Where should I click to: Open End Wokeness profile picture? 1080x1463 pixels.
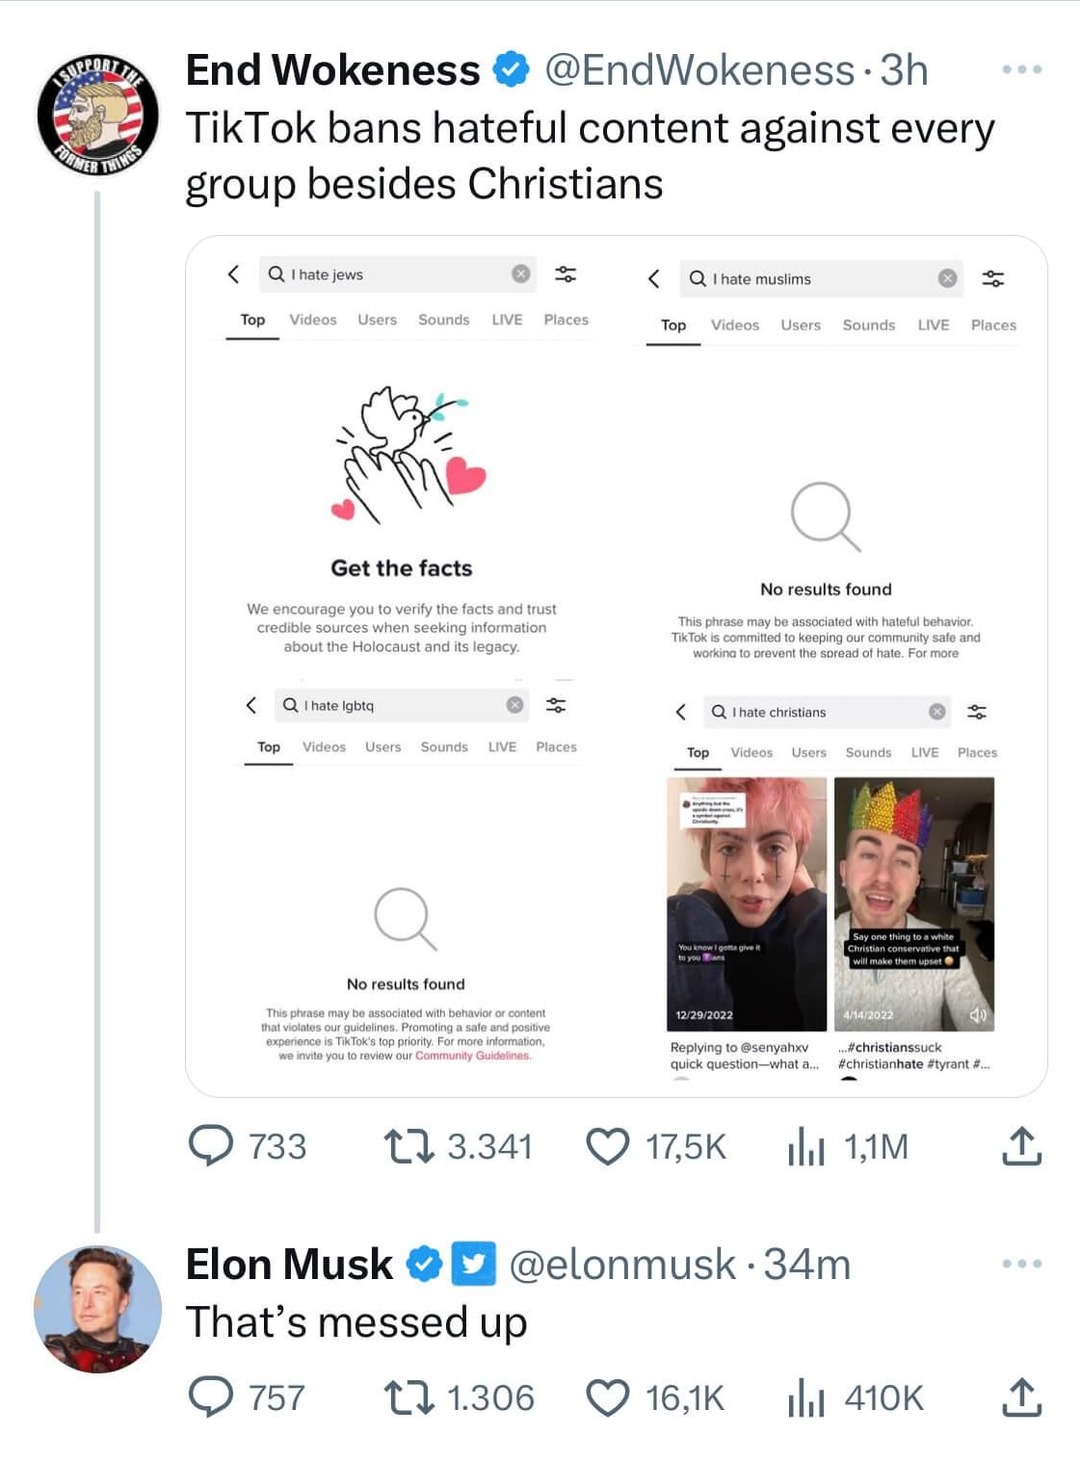(97, 115)
